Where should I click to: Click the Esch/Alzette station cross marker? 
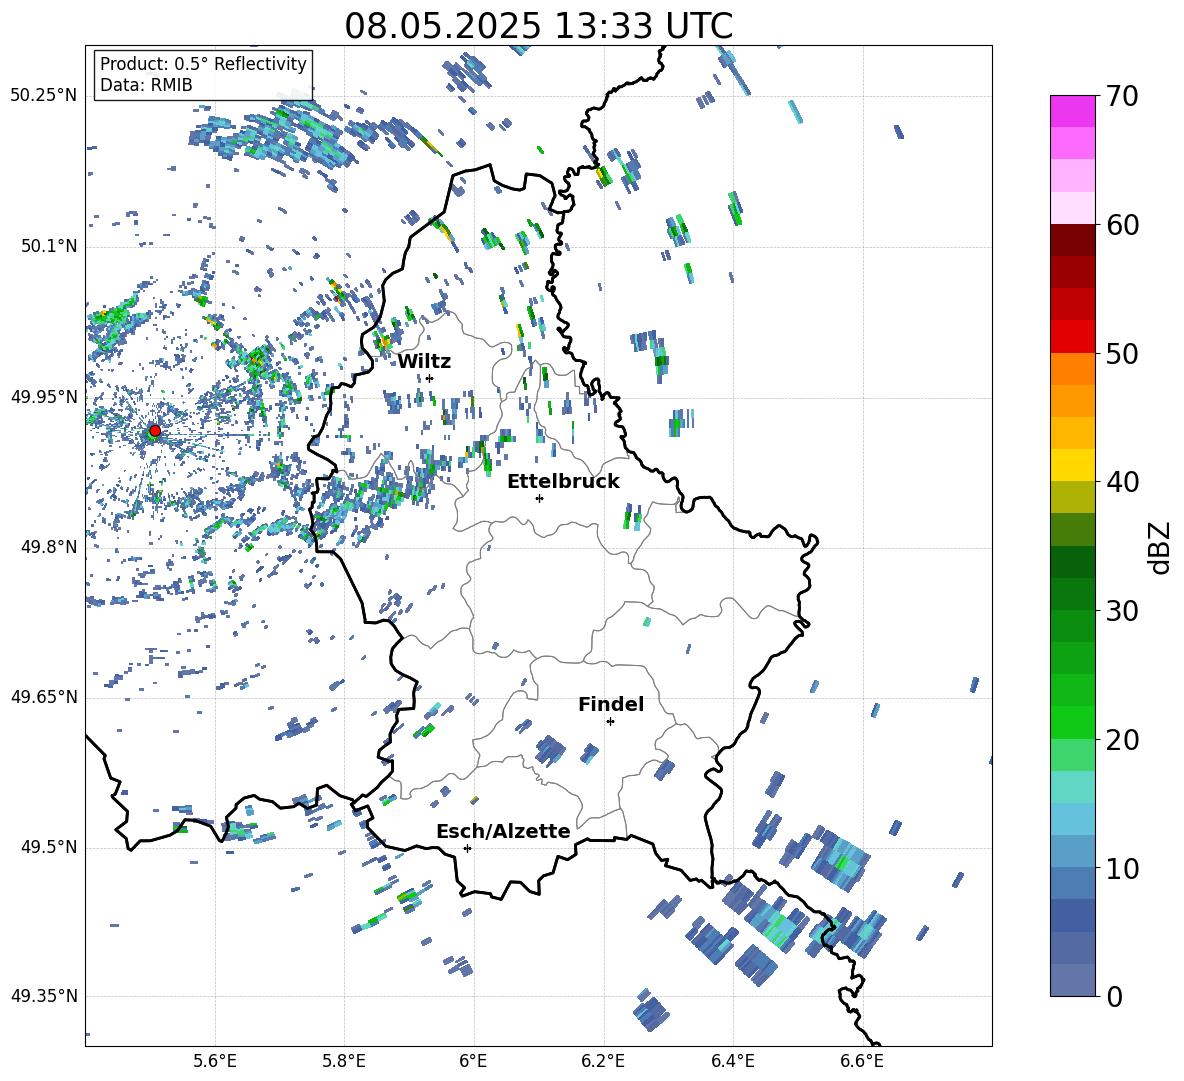467,848
